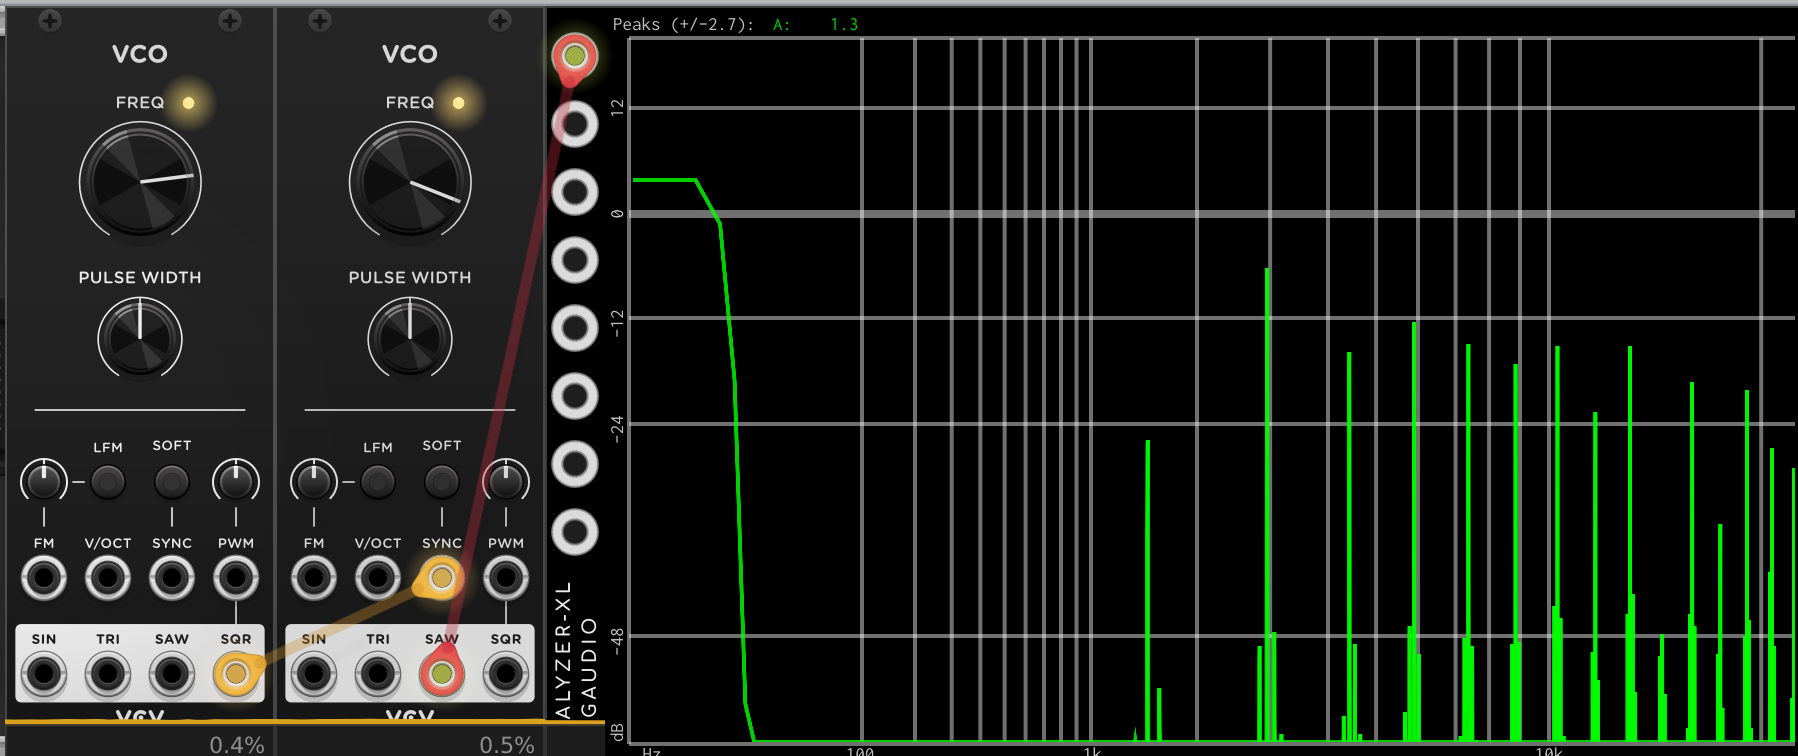Image resolution: width=1798 pixels, height=756 pixels.
Task: Click the 0.5% CPU meter readout
Action: pyautogui.click(x=507, y=744)
